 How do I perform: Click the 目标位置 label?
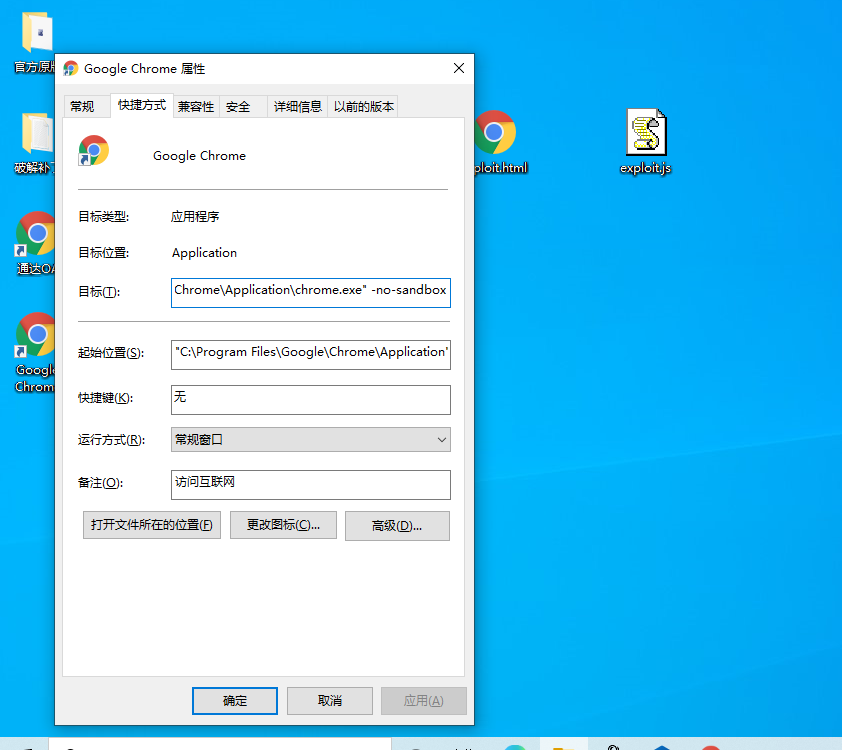[x=104, y=253]
